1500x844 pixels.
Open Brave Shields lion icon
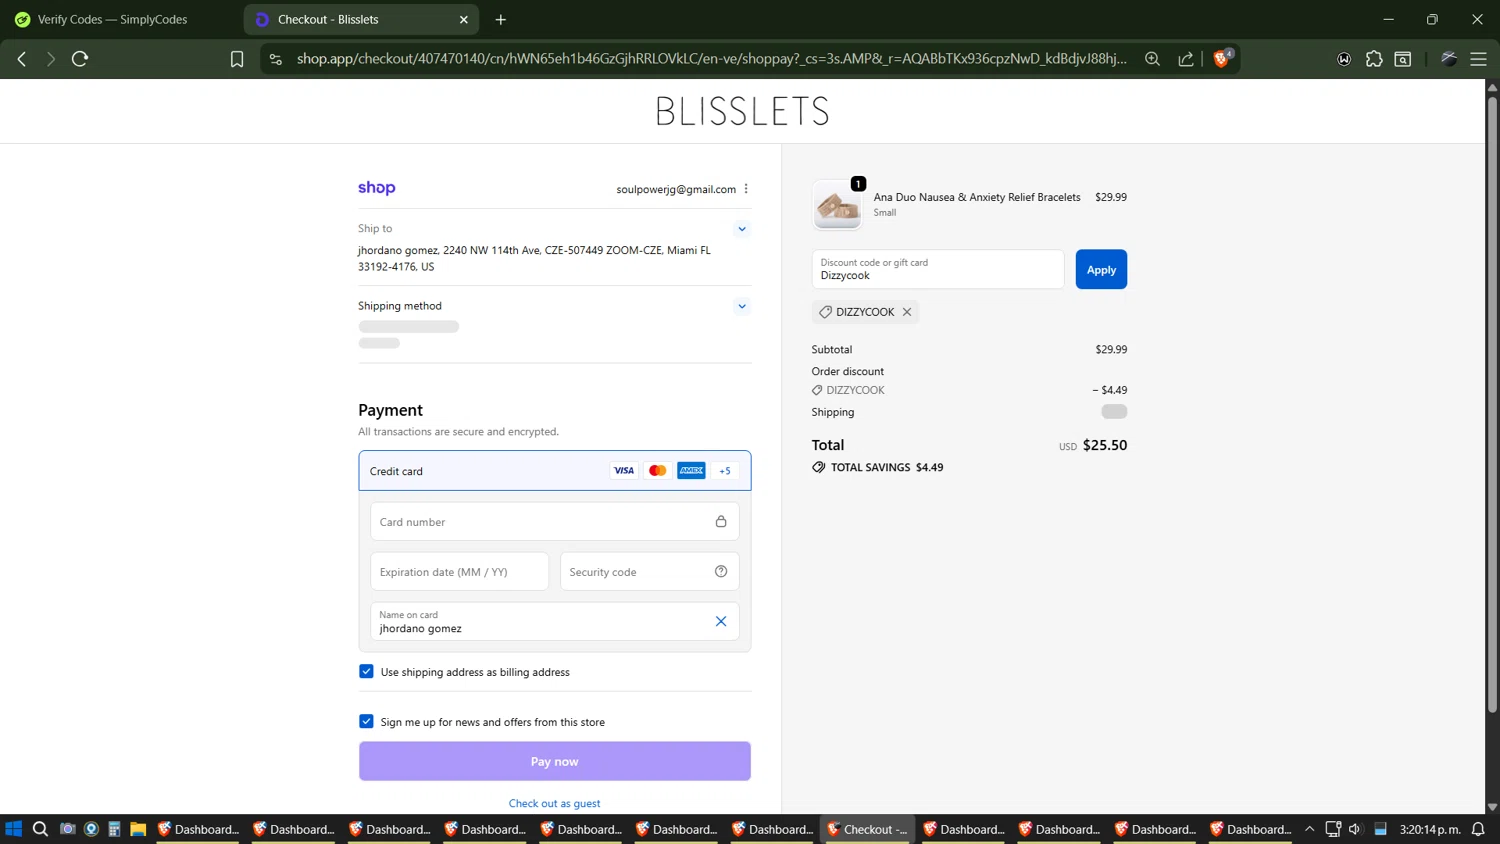tap(1222, 58)
